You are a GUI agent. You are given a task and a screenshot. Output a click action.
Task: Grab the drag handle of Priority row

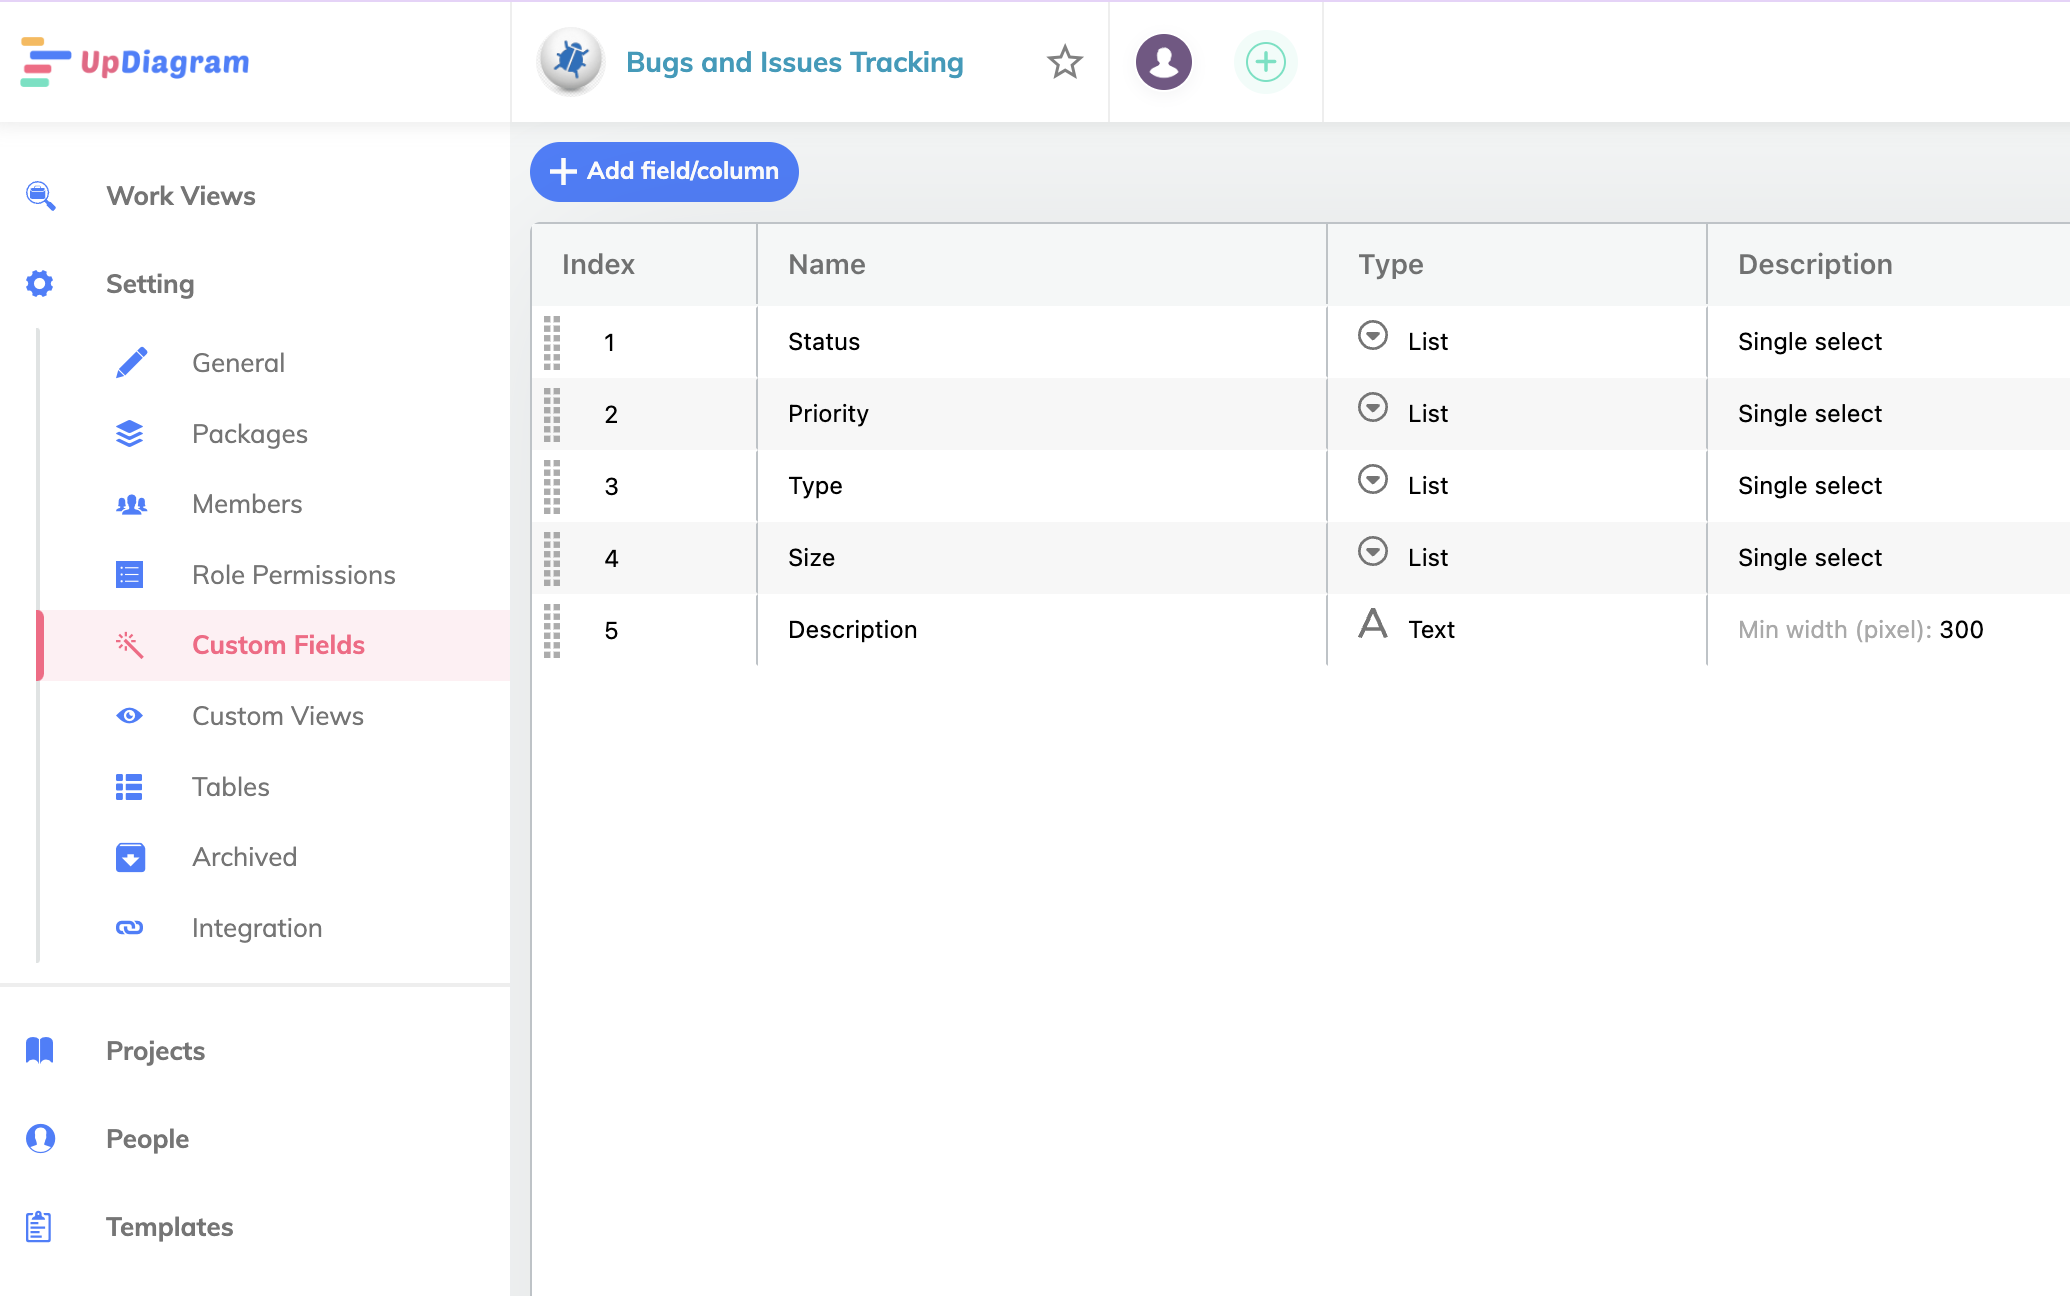click(x=552, y=414)
